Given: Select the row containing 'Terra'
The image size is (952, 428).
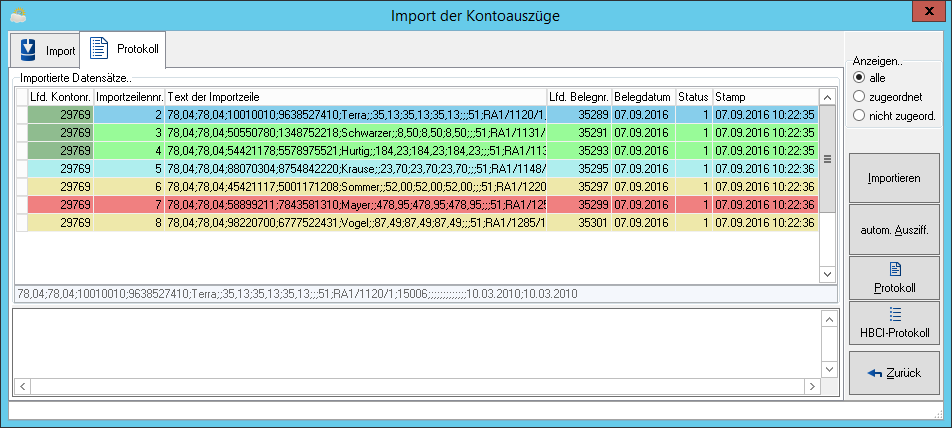Looking at the screenshot, I should (417, 114).
